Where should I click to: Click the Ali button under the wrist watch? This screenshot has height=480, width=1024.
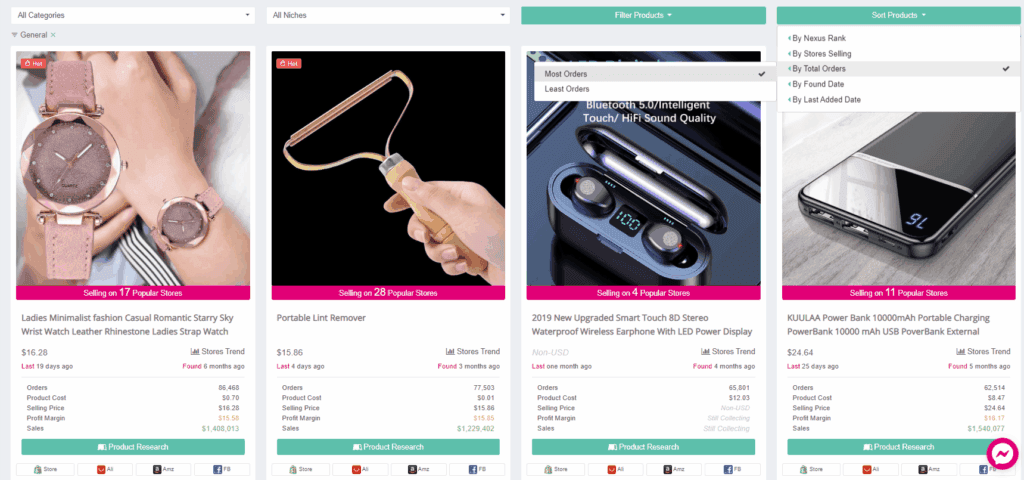click(x=105, y=469)
